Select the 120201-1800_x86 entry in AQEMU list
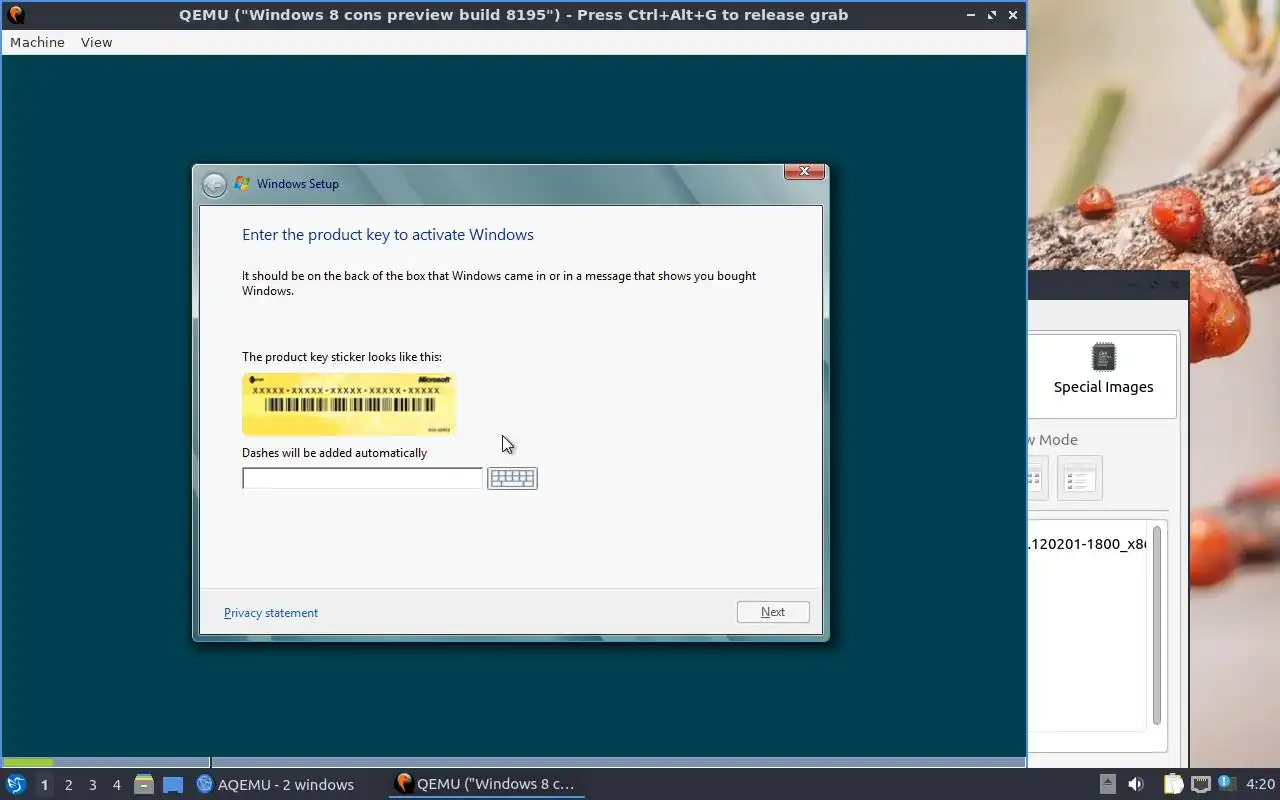Image resolution: width=1280 pixels, height=800 pixels. pyautogui.click(x=1087, y=544)
